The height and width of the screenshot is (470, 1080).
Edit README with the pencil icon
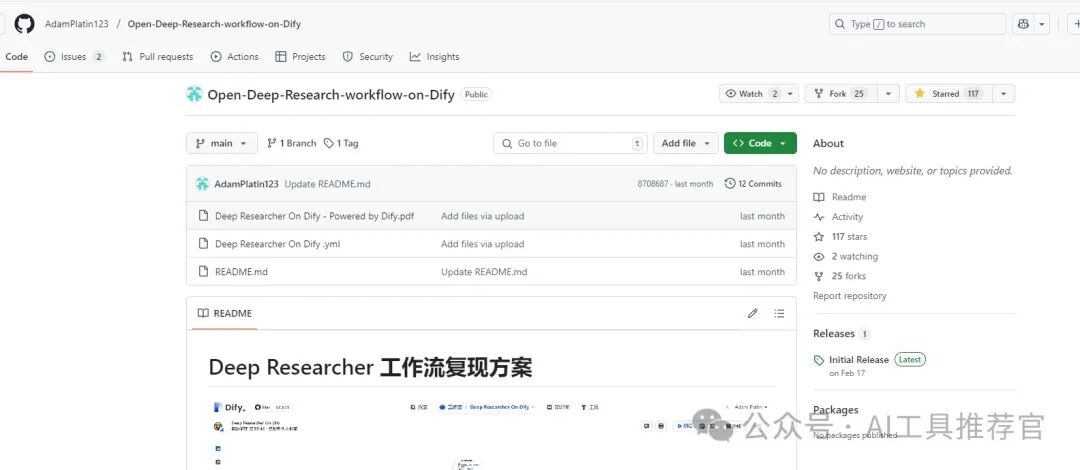pos(753,314)
